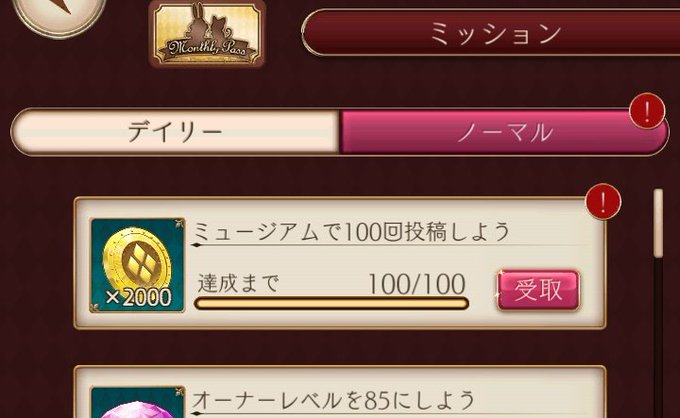Click the exclamation badge on ノーマル tab
This screenshot has width=680, height=418.
click(x=647, y=111)
